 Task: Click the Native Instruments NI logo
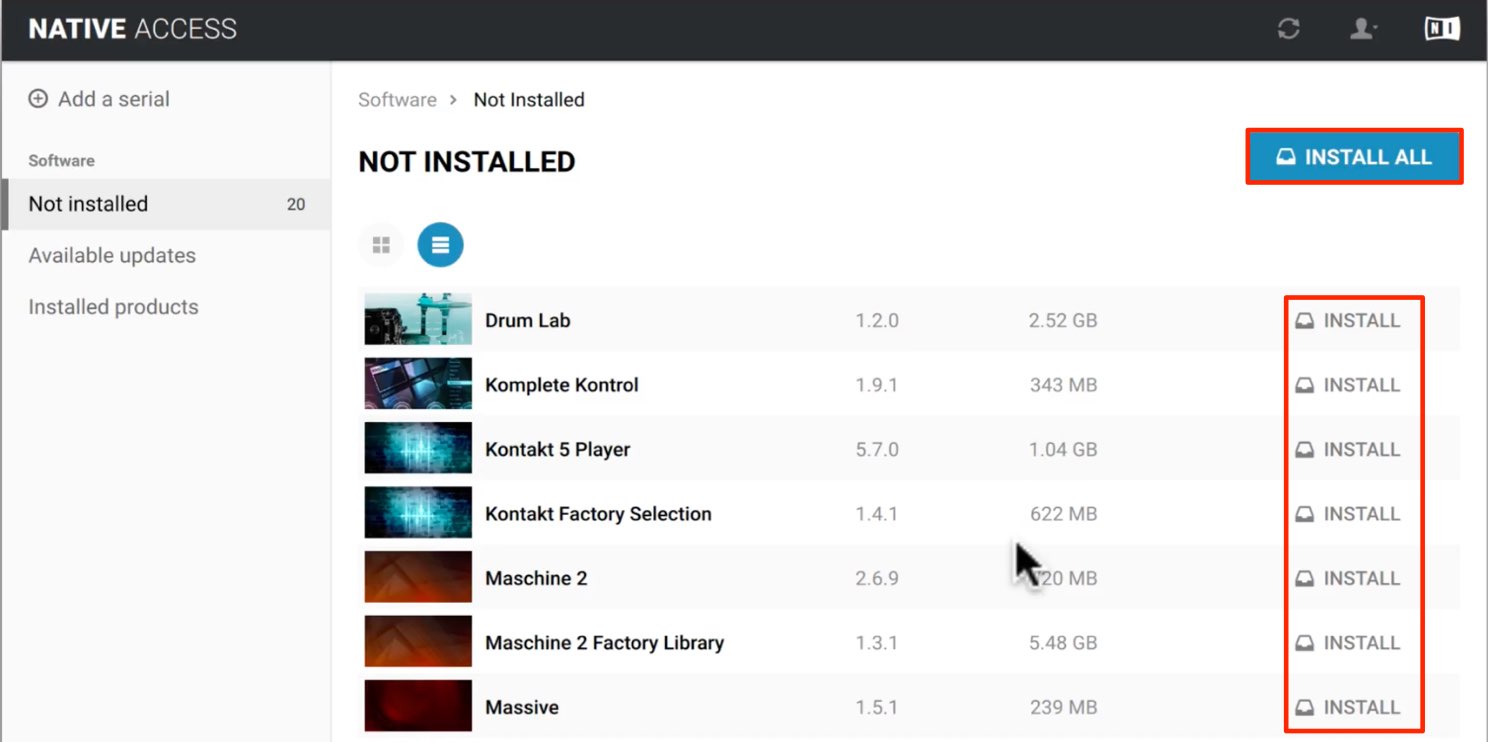[1442, 29]
